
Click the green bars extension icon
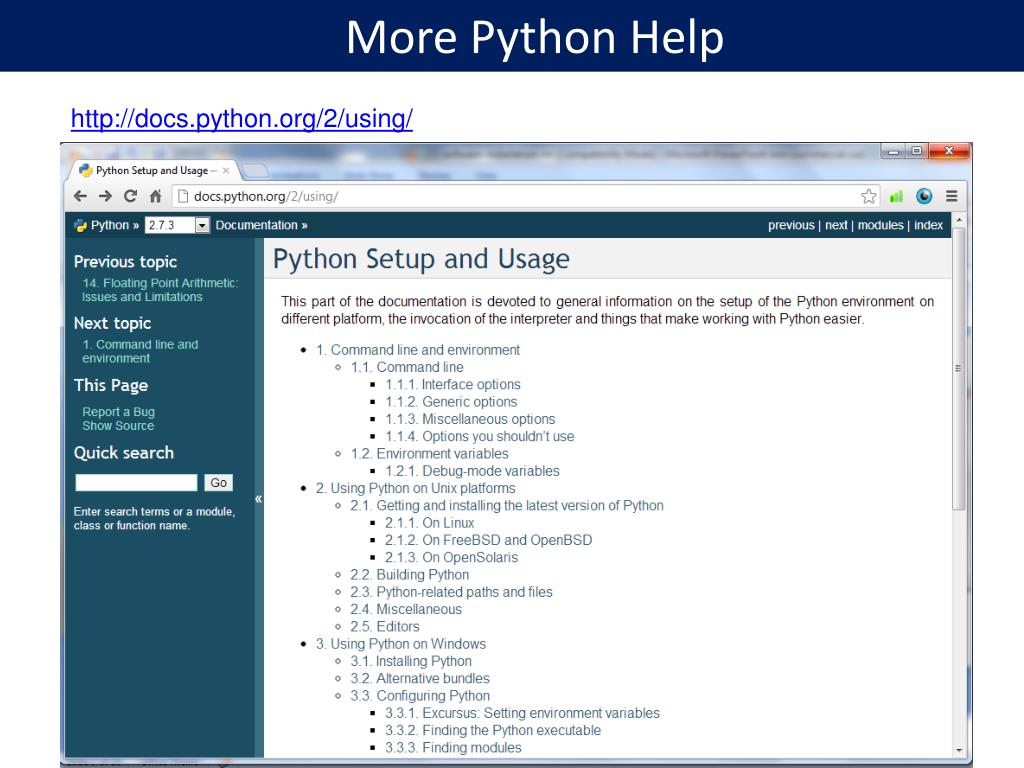coord(897,196)
